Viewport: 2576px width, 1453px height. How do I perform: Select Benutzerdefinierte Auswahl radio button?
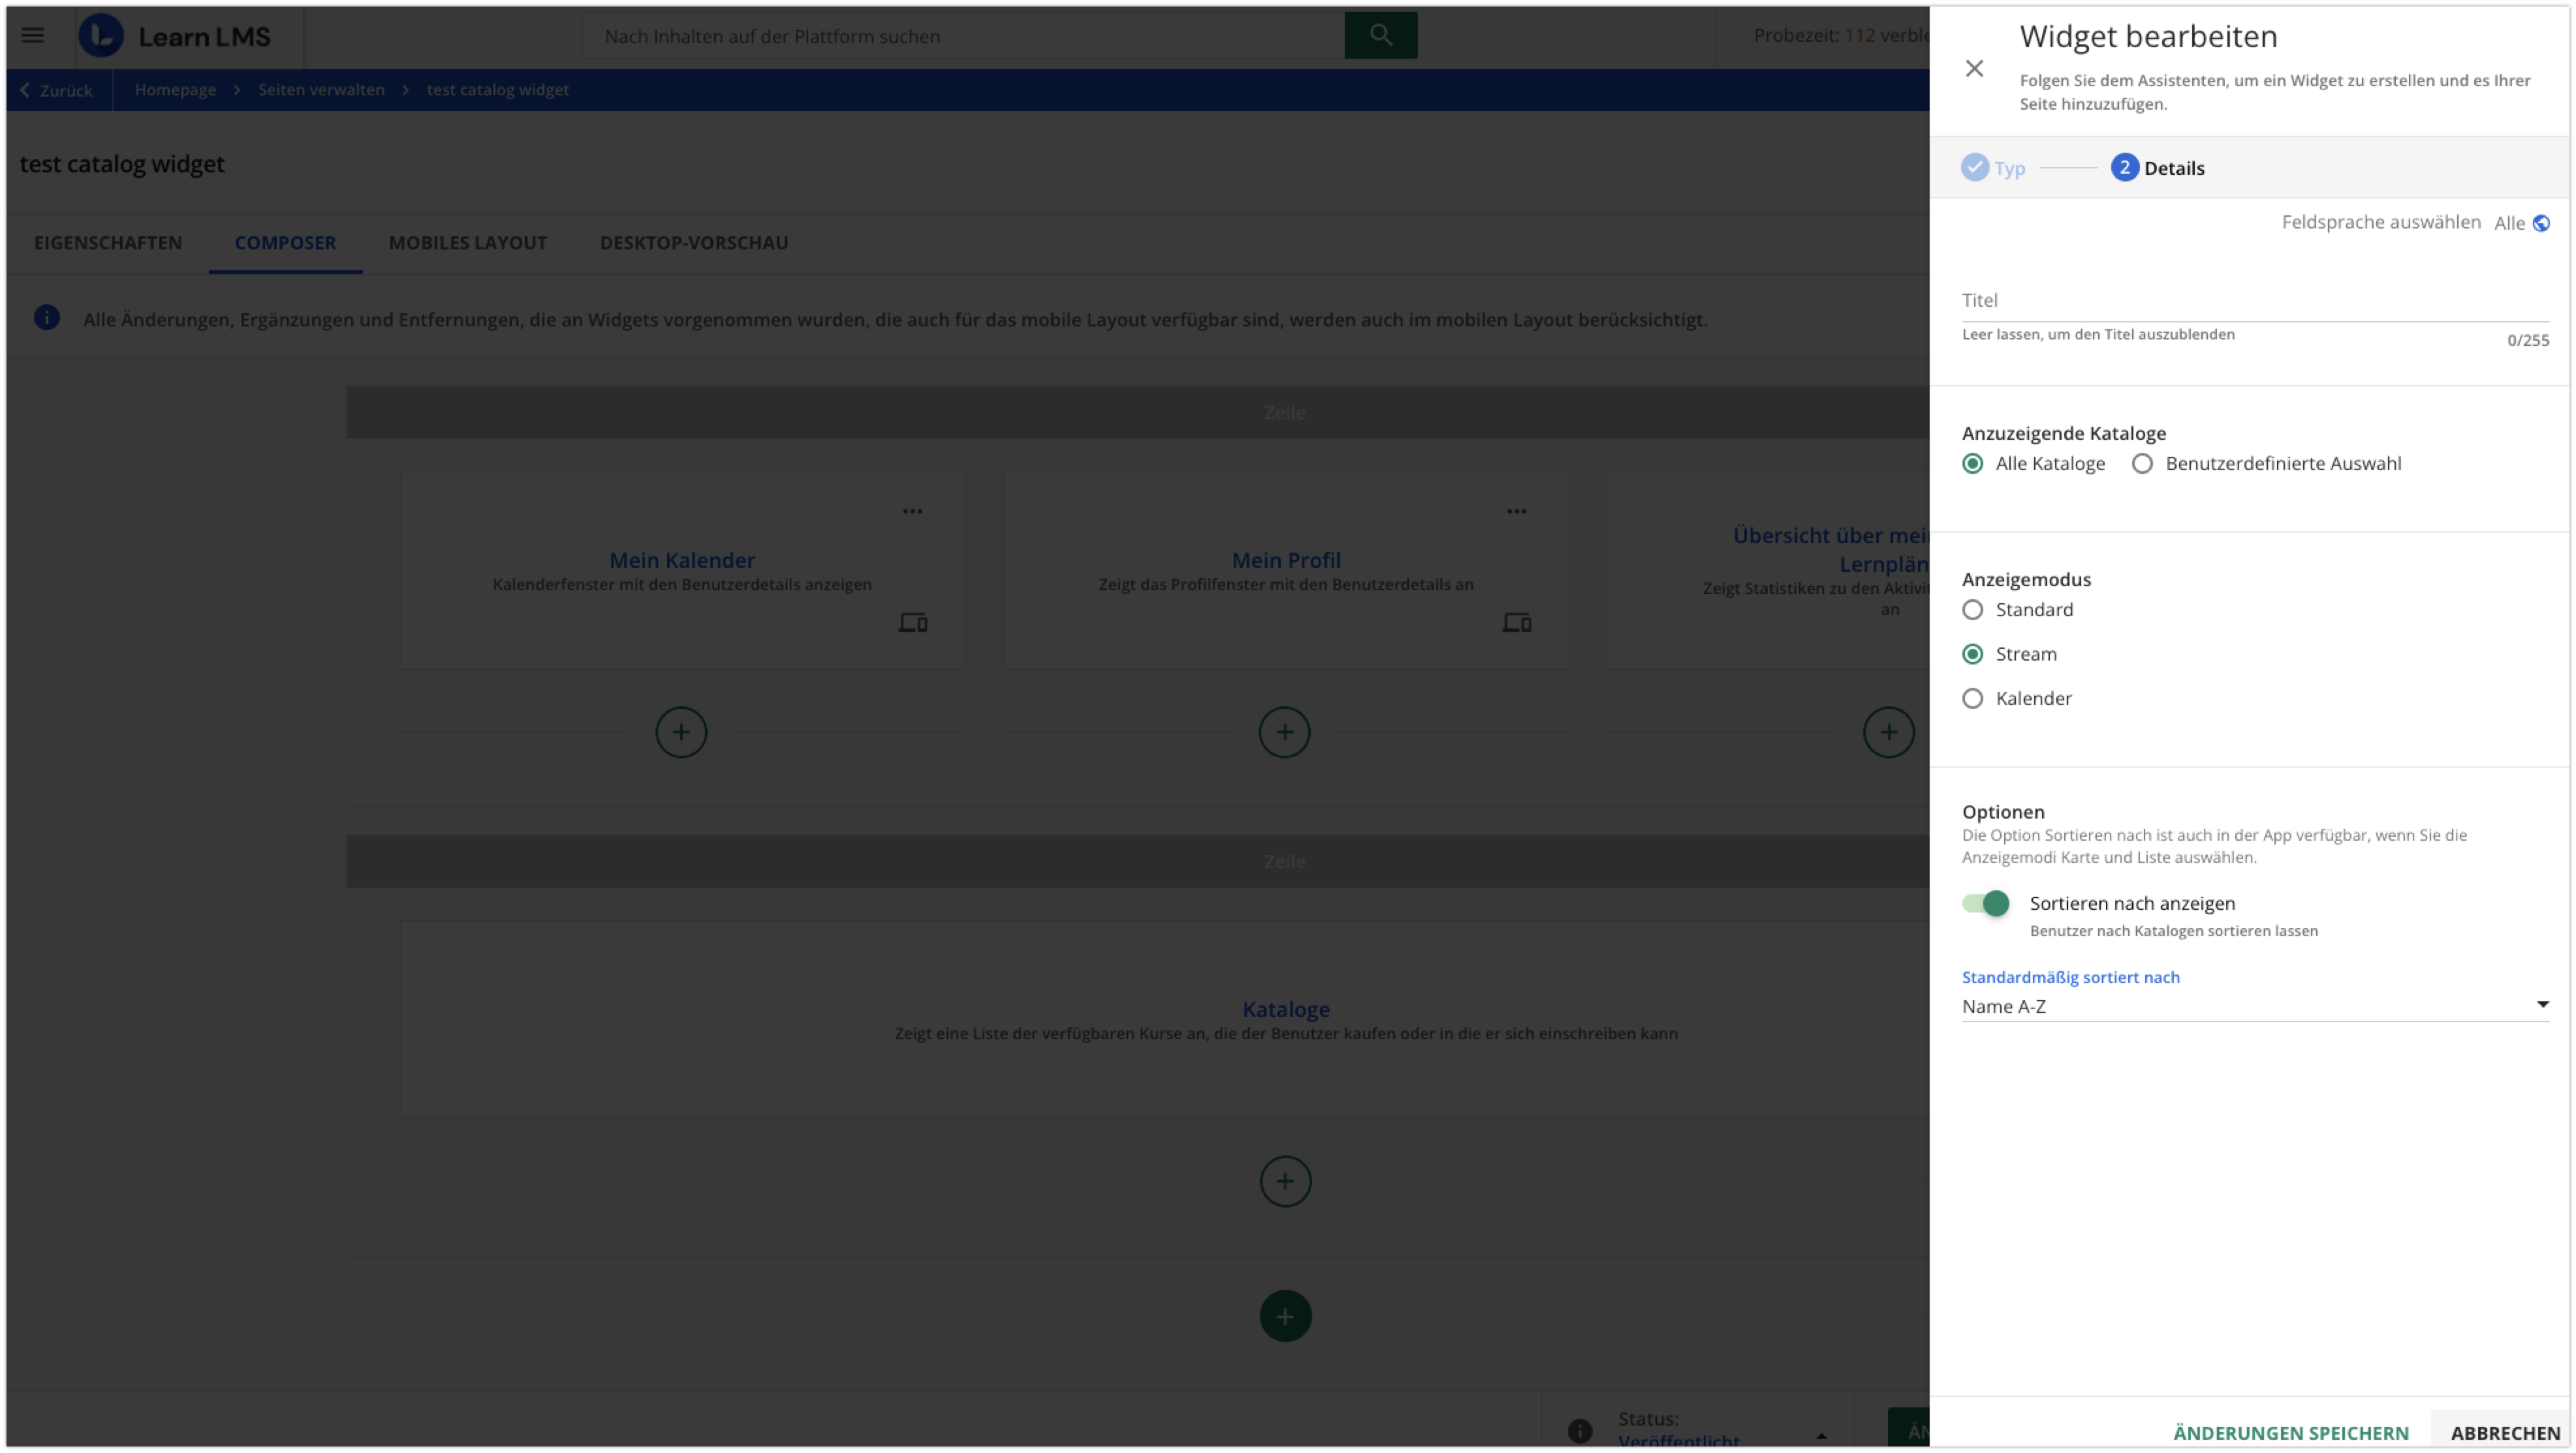click(x=2142, y=463)
